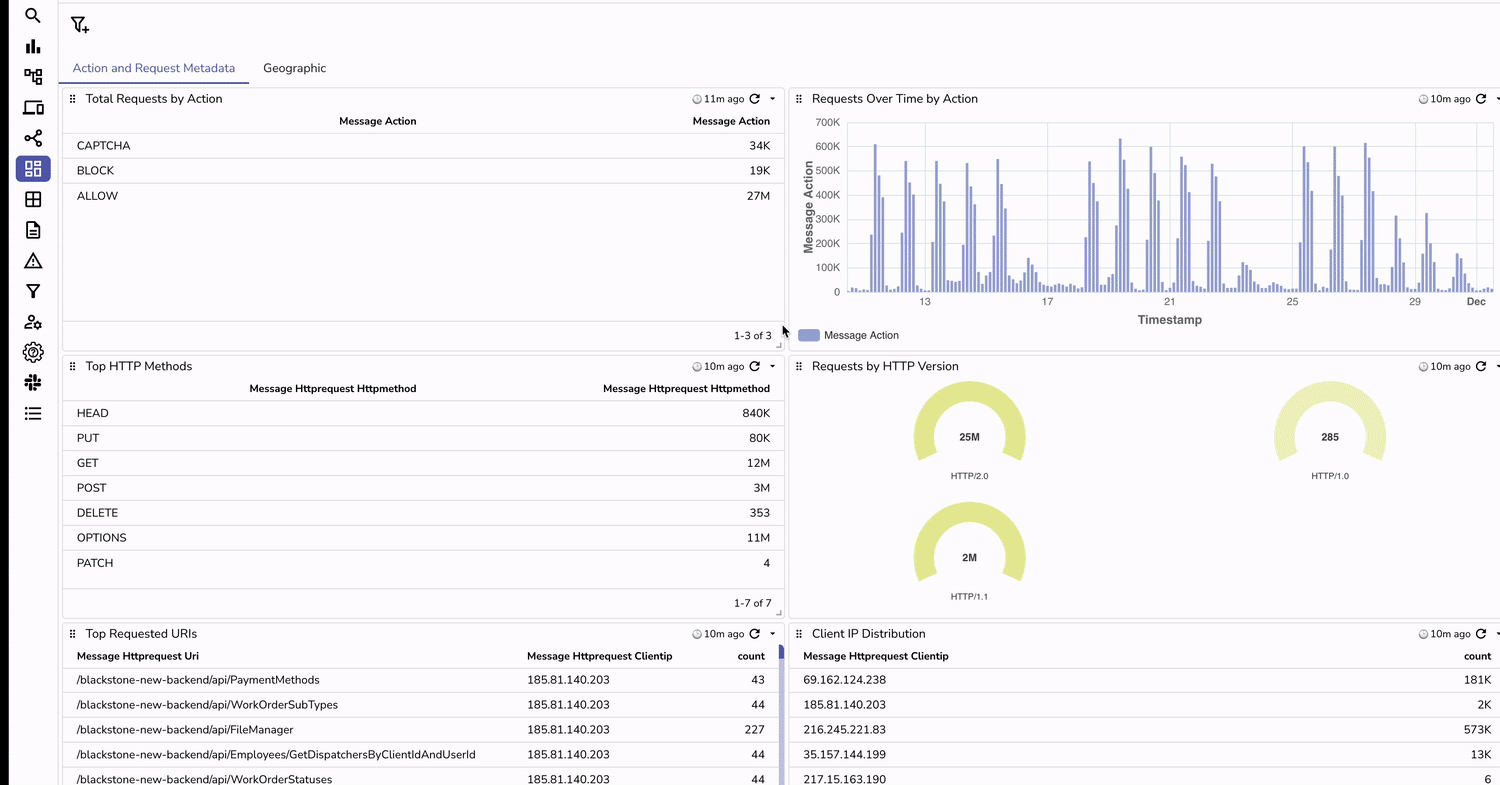
Task: Open the alerts warning triangle icon
Action: tap(33, 260)
